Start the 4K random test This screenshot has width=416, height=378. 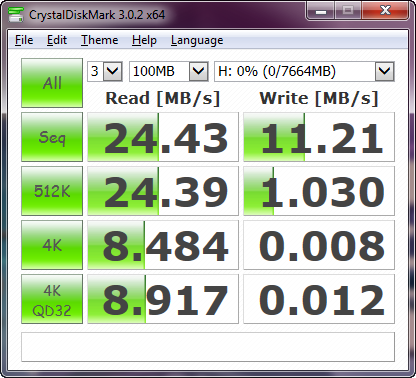point(52,245)
